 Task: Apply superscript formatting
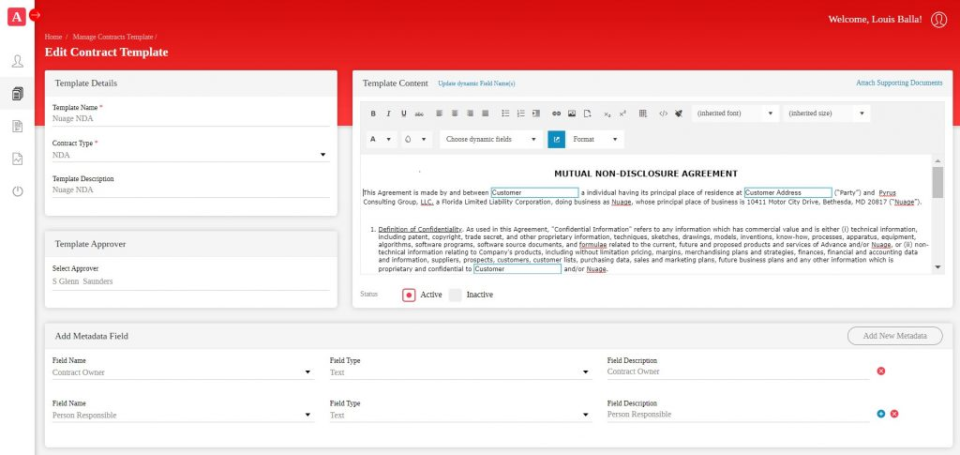click(x=622, y=113)
